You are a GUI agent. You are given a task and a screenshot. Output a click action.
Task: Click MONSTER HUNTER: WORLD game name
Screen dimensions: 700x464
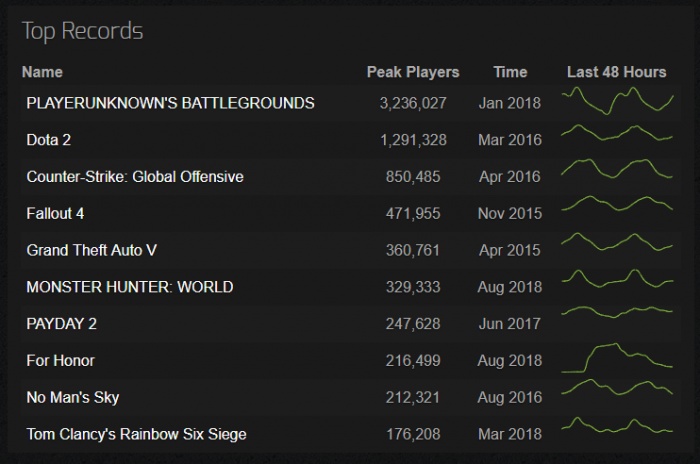click(129, 287)
